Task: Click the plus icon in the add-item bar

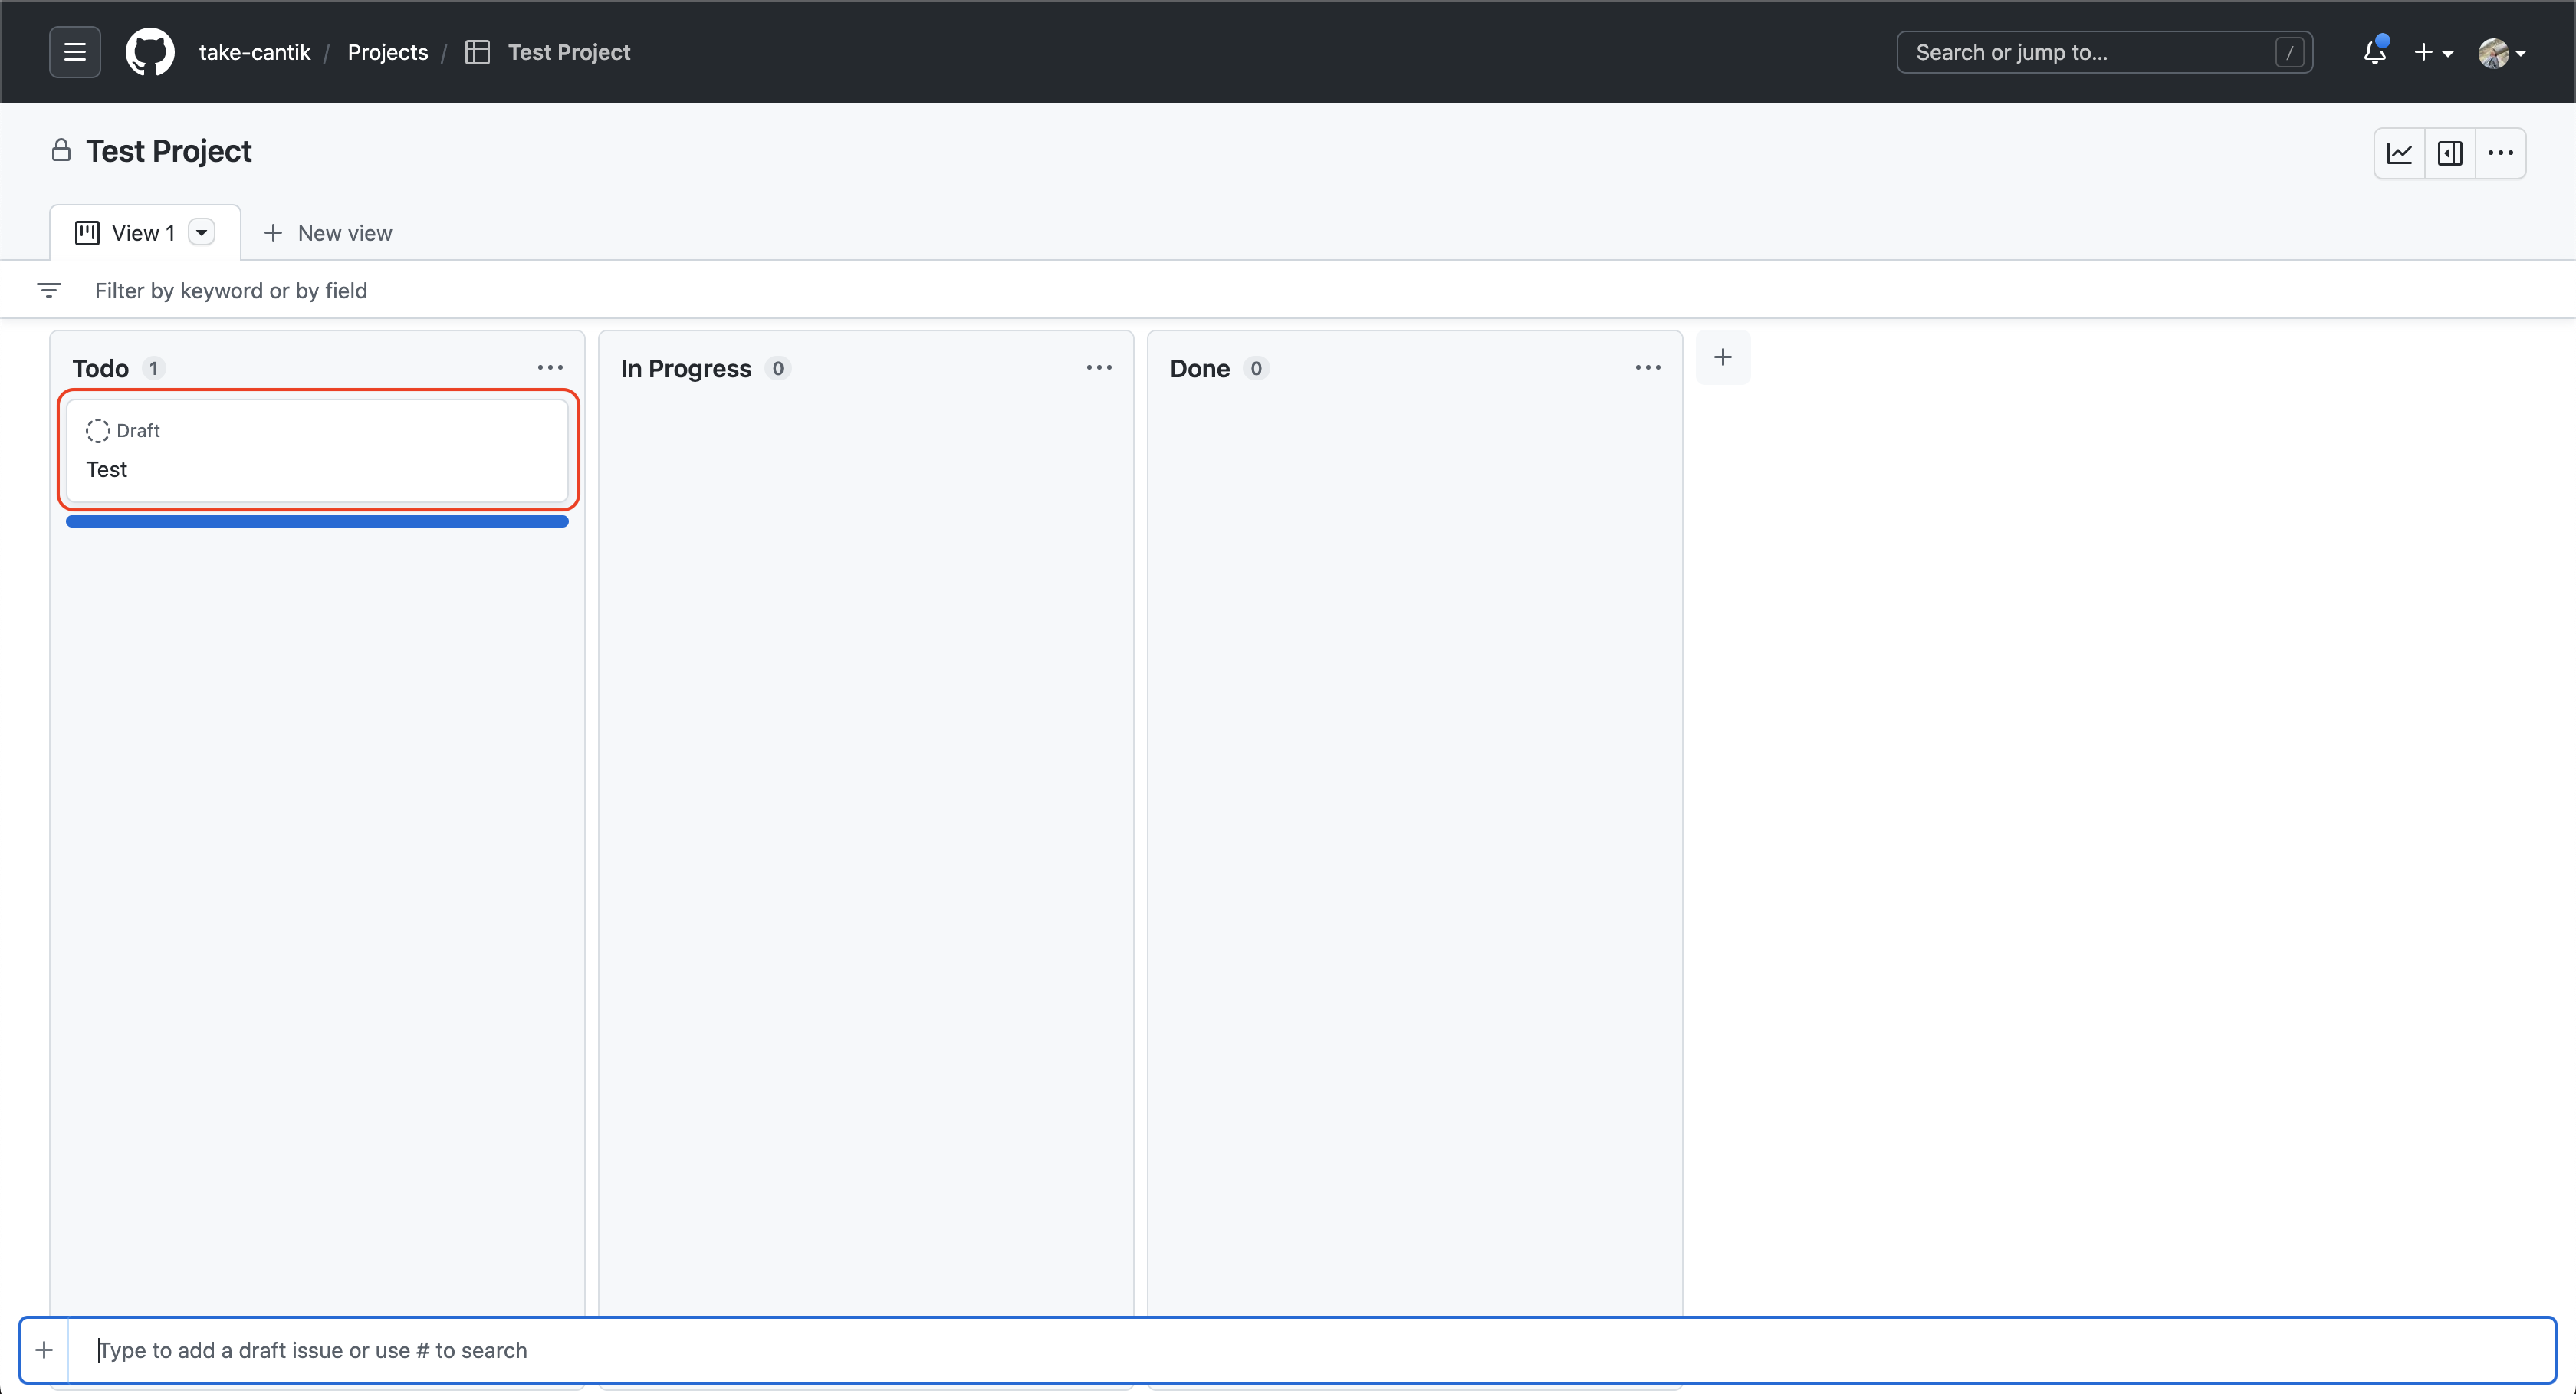Action: (44, 1350)
